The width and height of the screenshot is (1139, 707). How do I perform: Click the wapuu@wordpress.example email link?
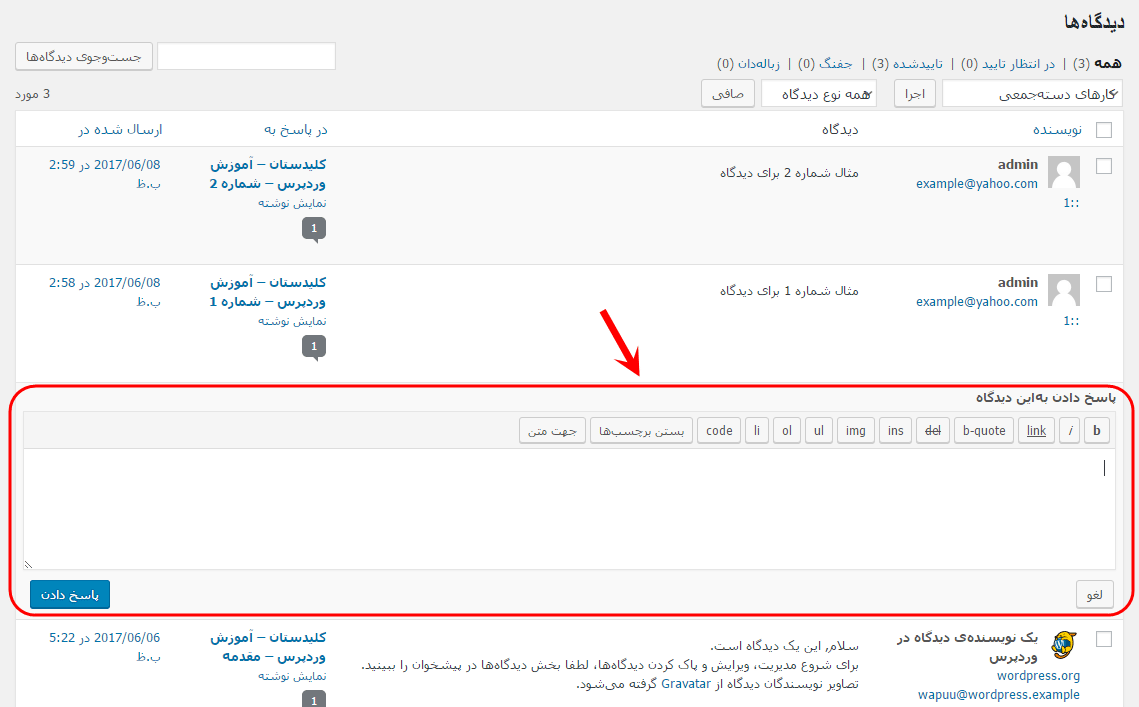pos(999,695)
